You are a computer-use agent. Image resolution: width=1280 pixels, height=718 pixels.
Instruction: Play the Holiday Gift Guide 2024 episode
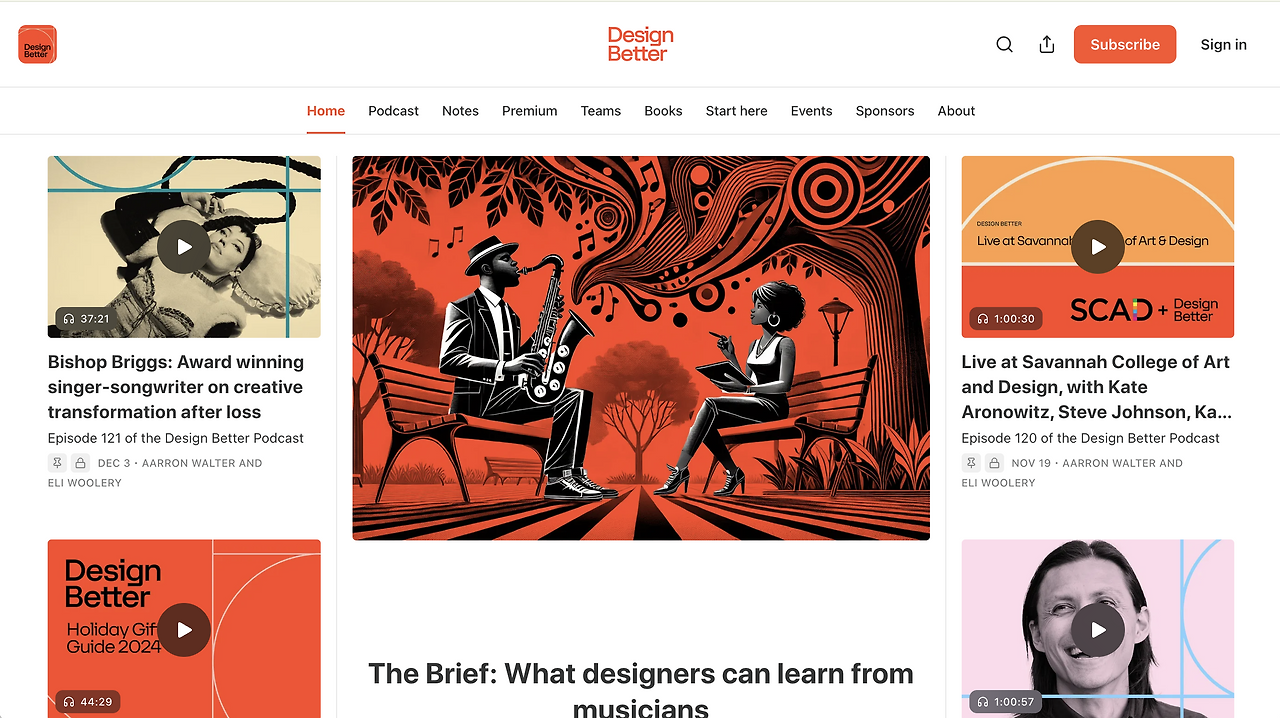[x=184, y=630]
